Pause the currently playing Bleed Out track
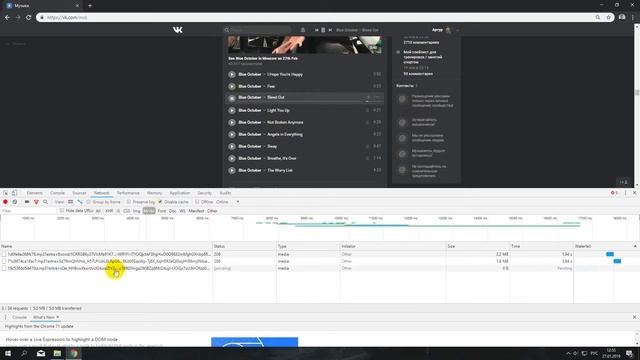The image size is (640, 360). [232, 98]
